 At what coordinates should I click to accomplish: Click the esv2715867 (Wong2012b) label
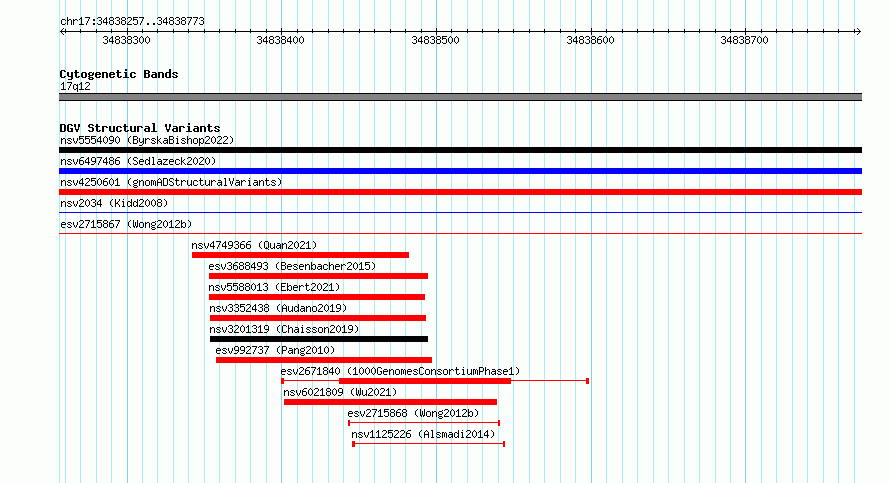(126, 224)
